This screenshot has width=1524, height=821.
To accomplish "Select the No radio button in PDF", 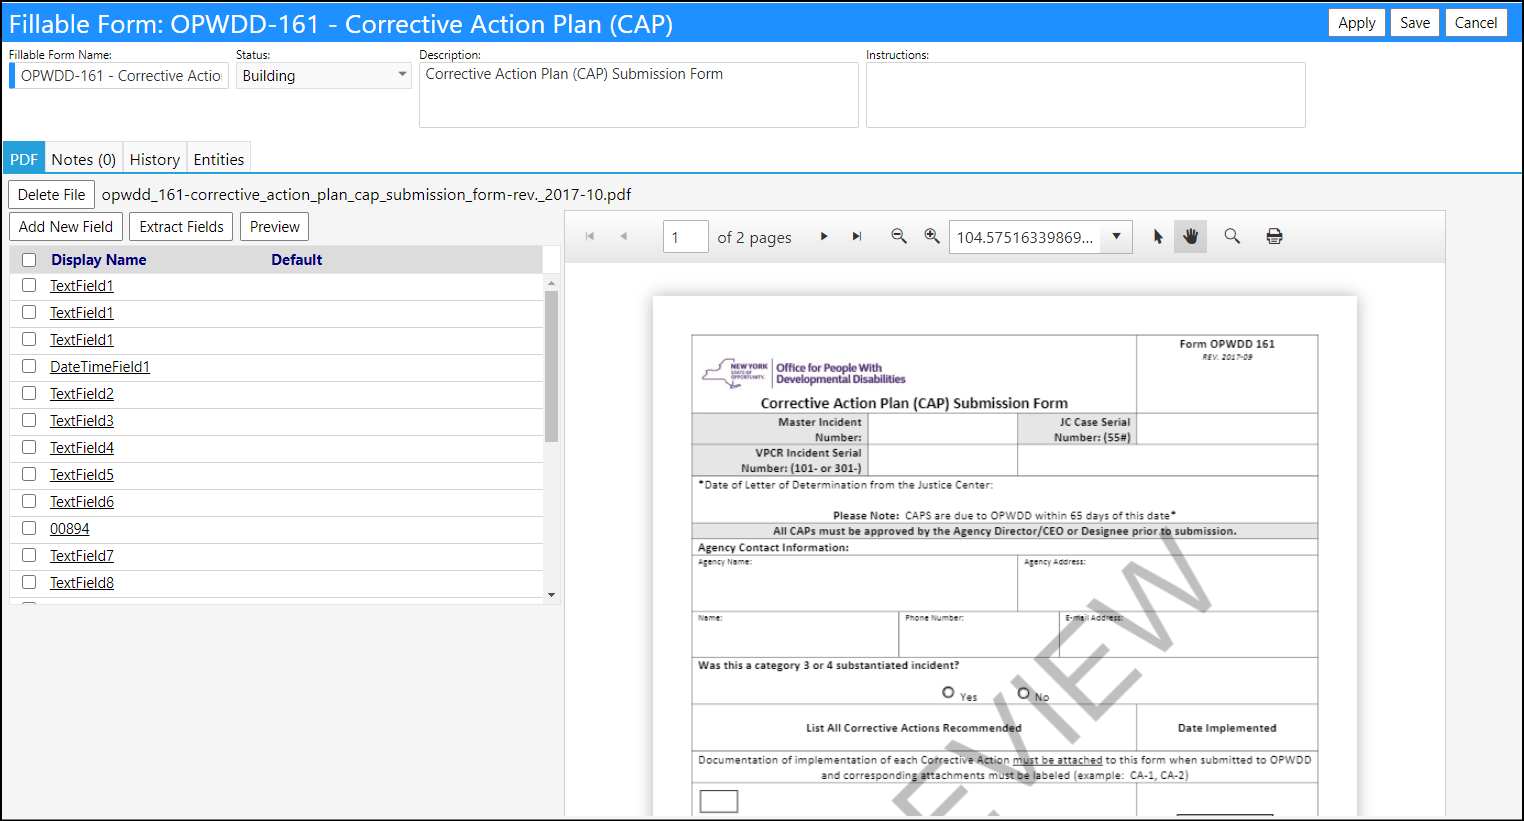I will click(x=1023, y=692).
